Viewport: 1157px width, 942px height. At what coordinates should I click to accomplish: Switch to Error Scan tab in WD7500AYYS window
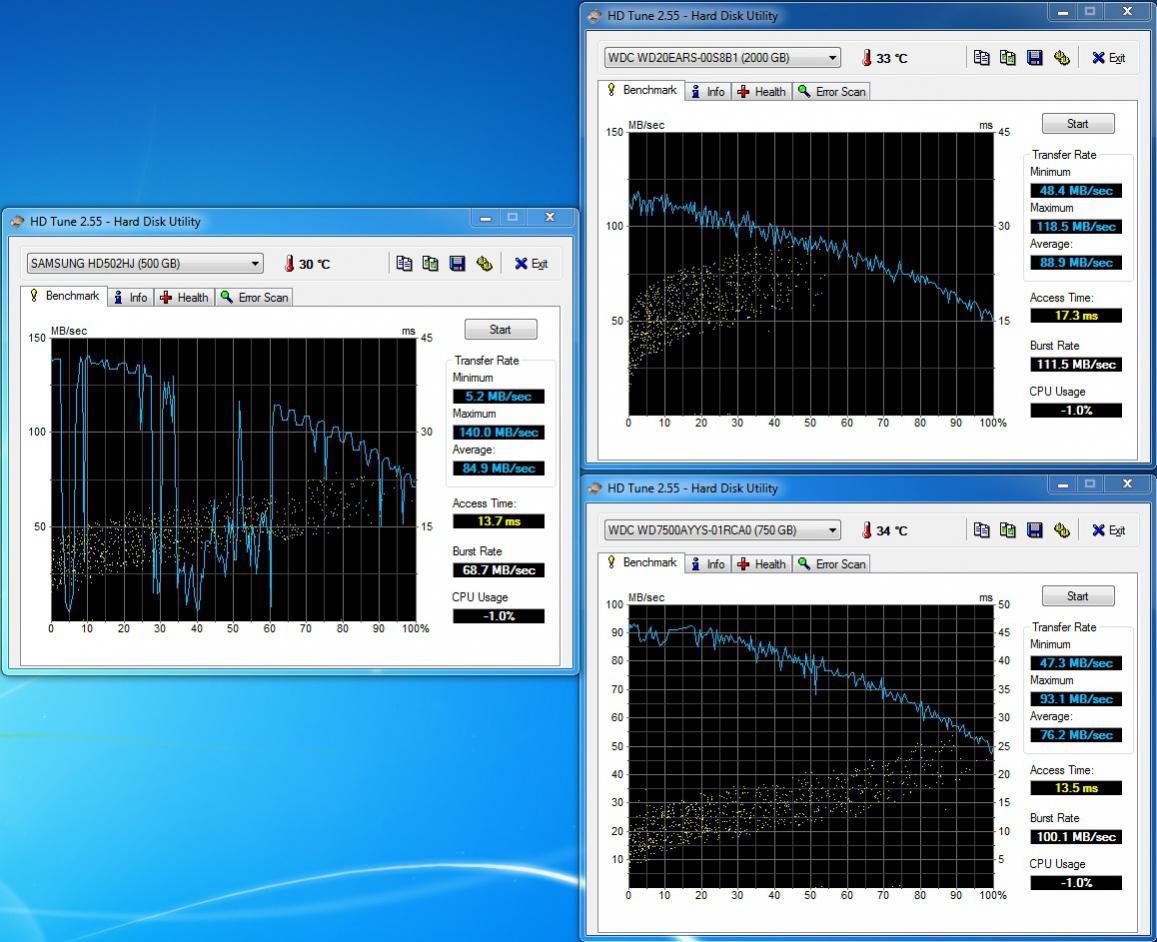coord(832,564)
